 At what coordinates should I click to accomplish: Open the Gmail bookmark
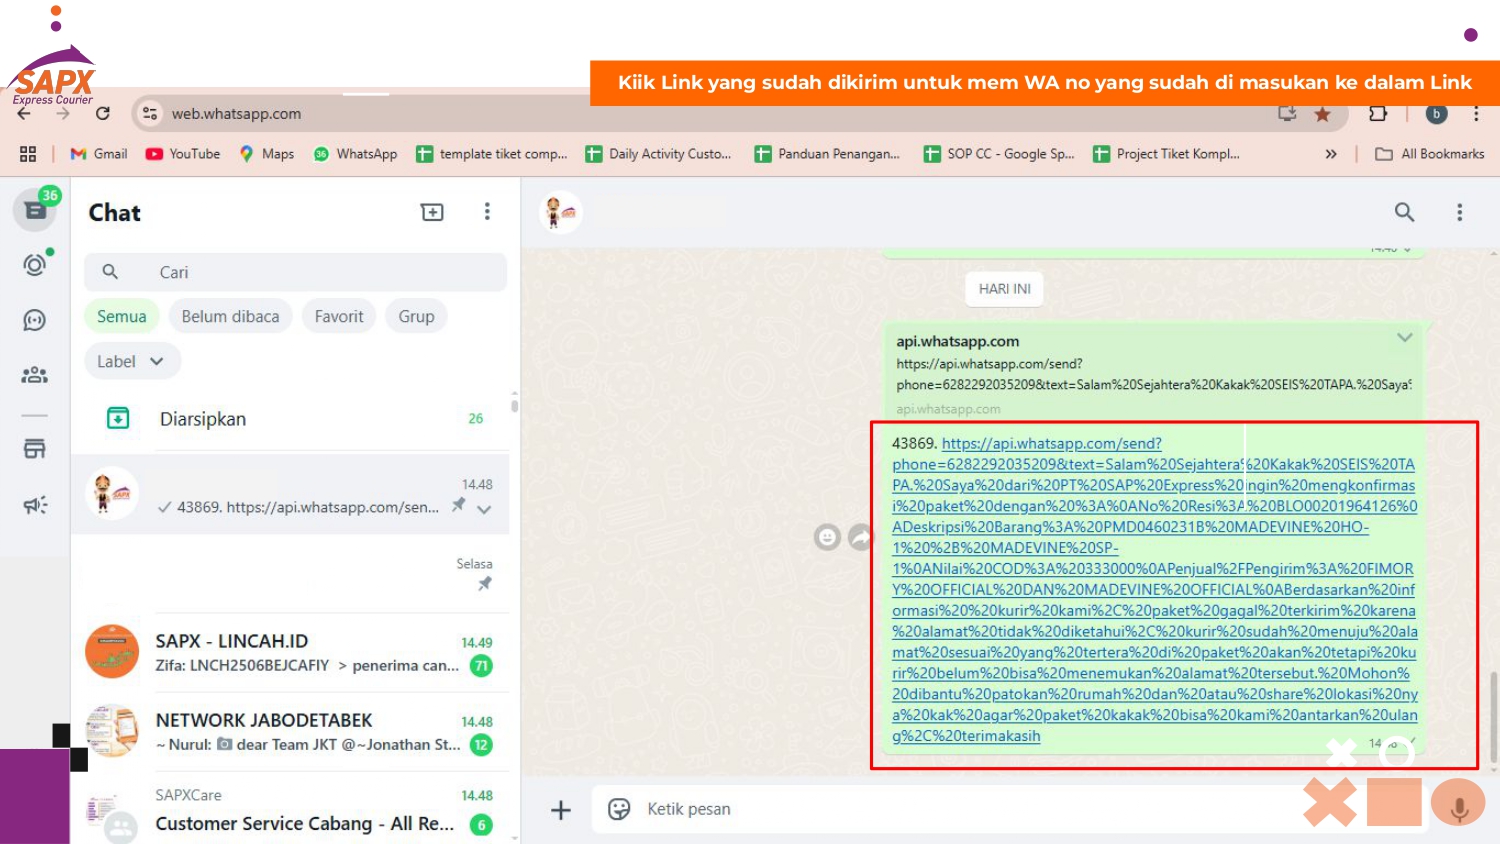(98, 154)
